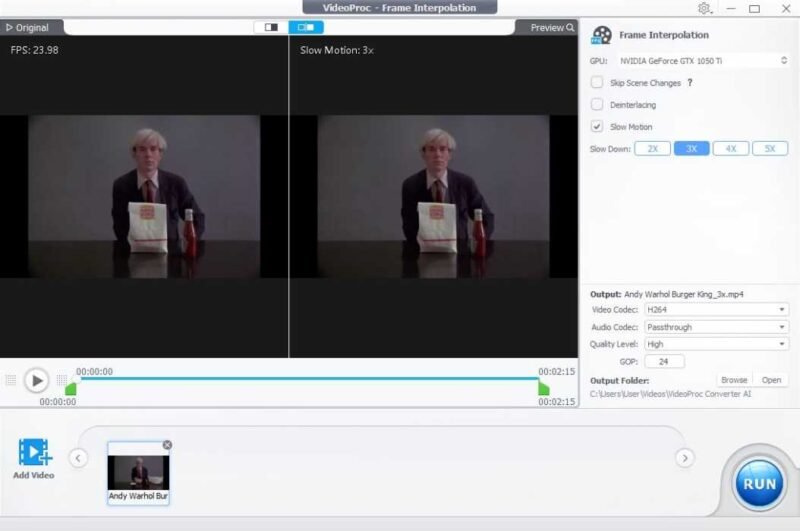Maximize the VideoProc window

click(x=755, y=9)
